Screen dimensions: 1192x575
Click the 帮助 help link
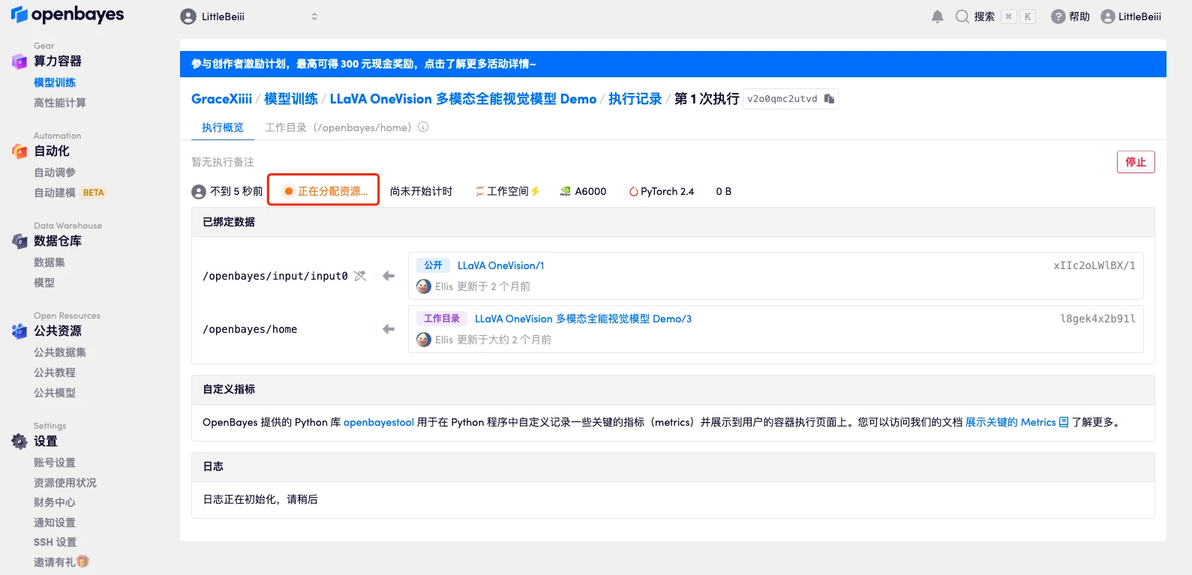pyautogui.click(x=1079, y=17)
